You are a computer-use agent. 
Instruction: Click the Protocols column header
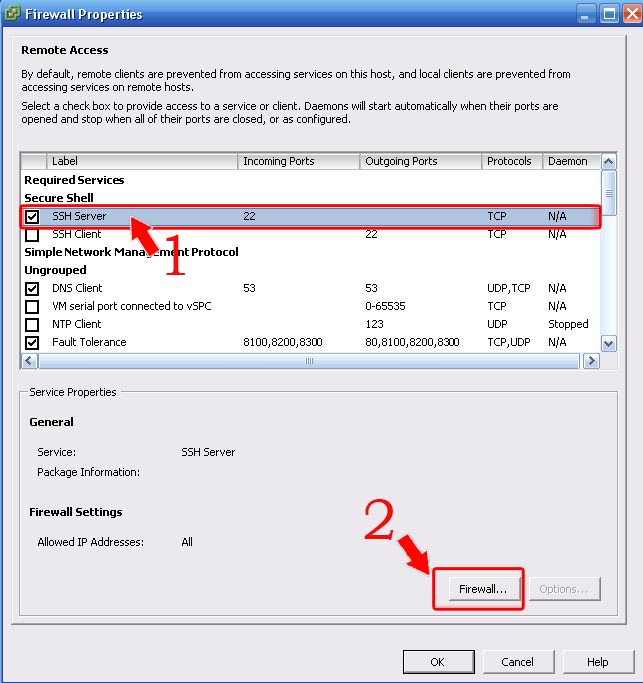point(511,161)
